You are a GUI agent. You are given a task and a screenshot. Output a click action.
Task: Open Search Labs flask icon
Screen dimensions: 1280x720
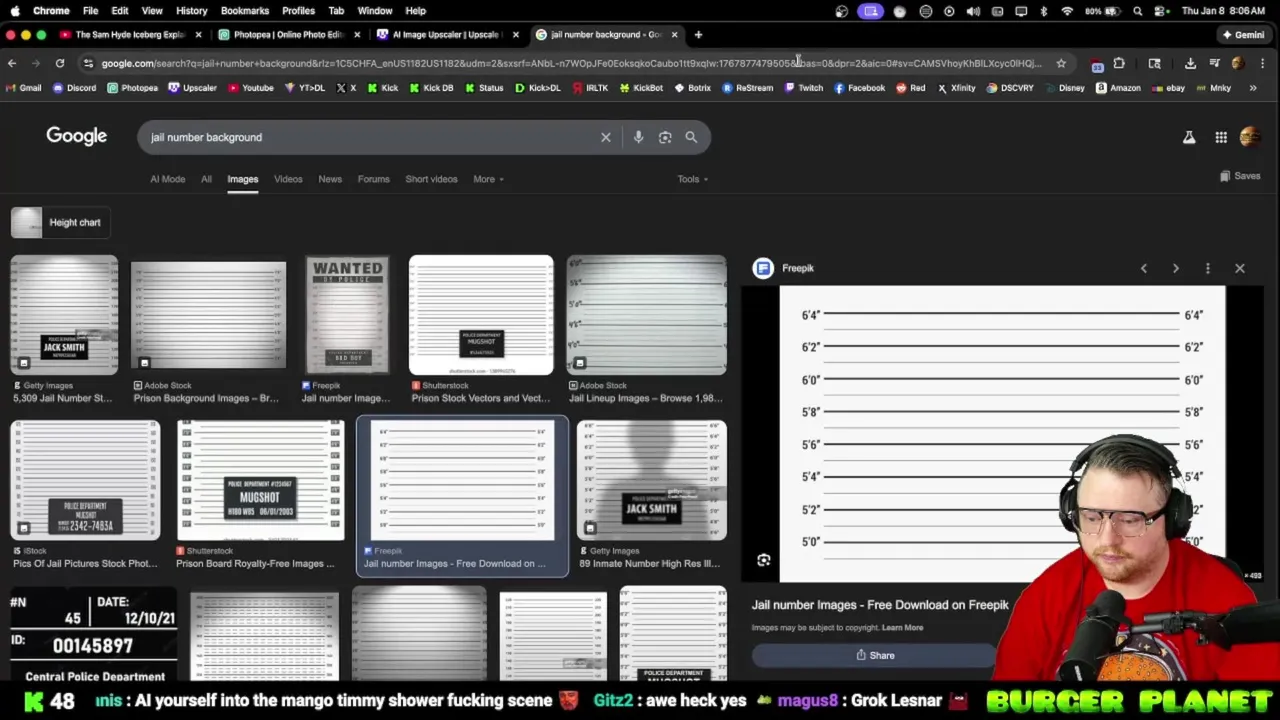1189,137
